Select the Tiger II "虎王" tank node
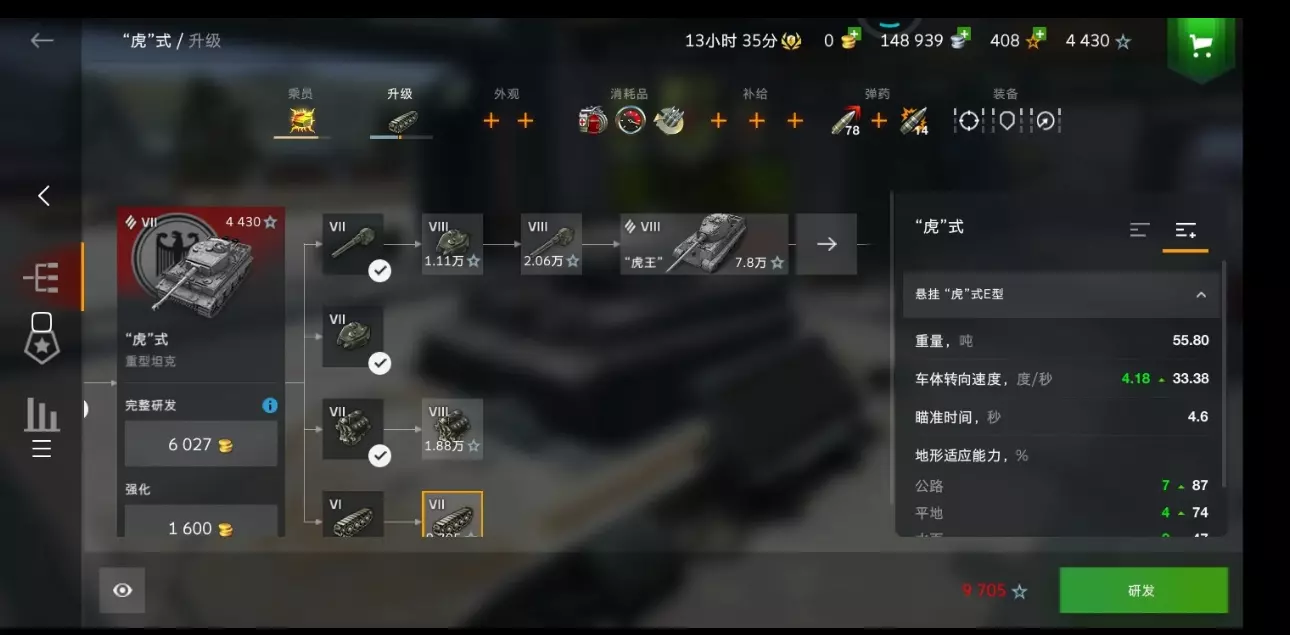 point(704,243)
